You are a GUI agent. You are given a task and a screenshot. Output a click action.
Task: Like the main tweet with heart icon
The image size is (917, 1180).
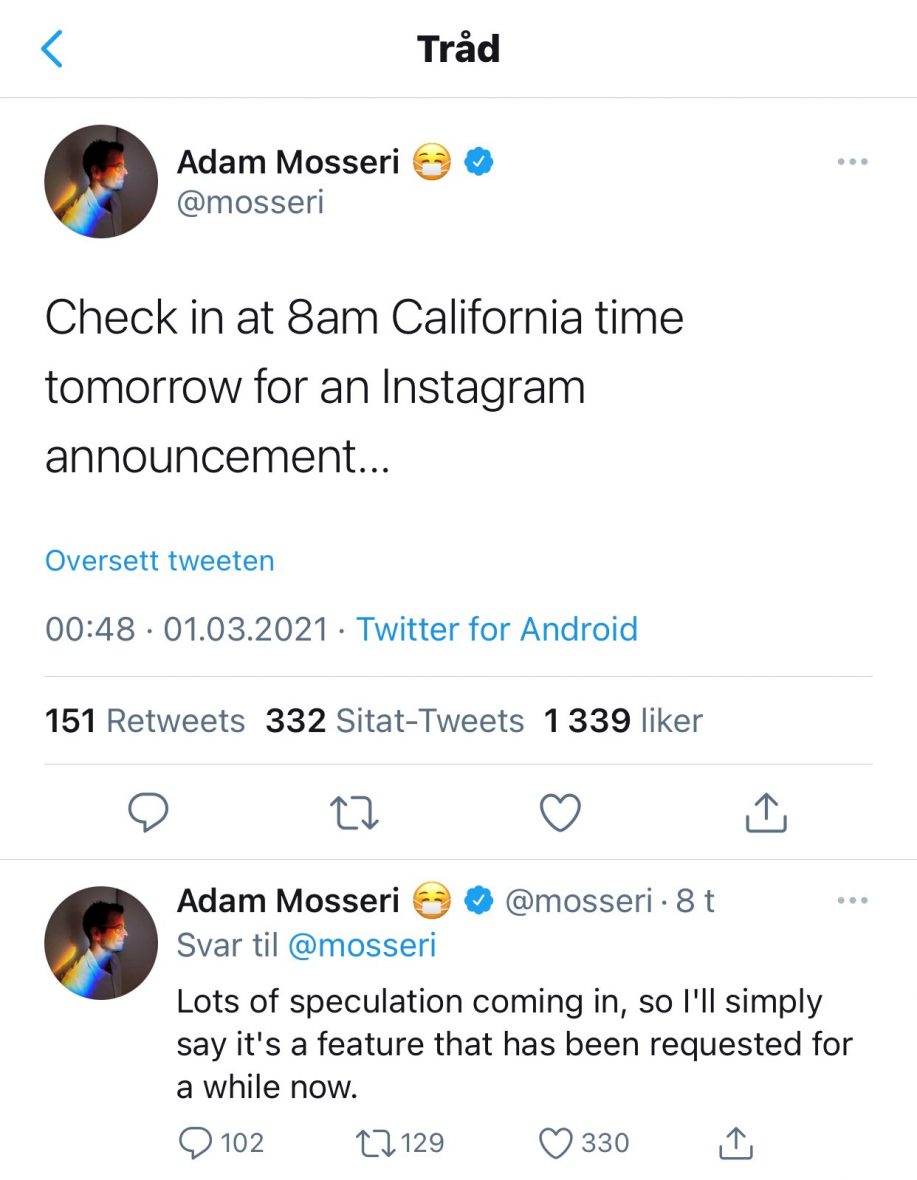click(x=560, y=813)
